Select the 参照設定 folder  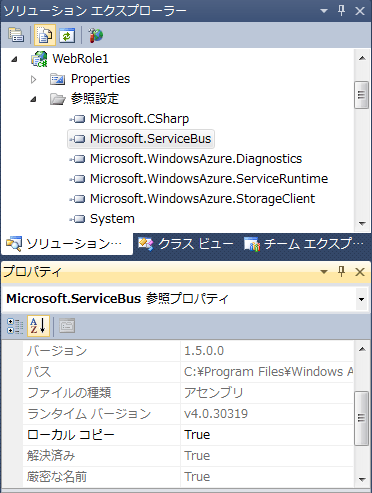95,99
